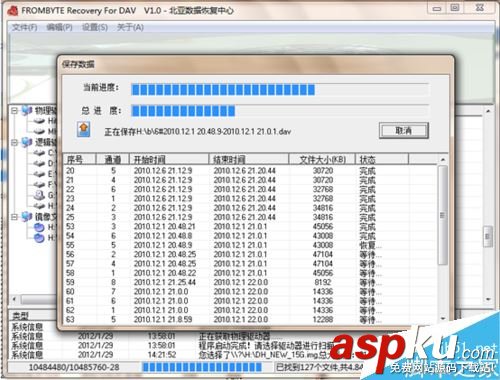Click the save-arrow icon beside 正在保存
This screenshot has height=380, width=500.
[84, 129]
